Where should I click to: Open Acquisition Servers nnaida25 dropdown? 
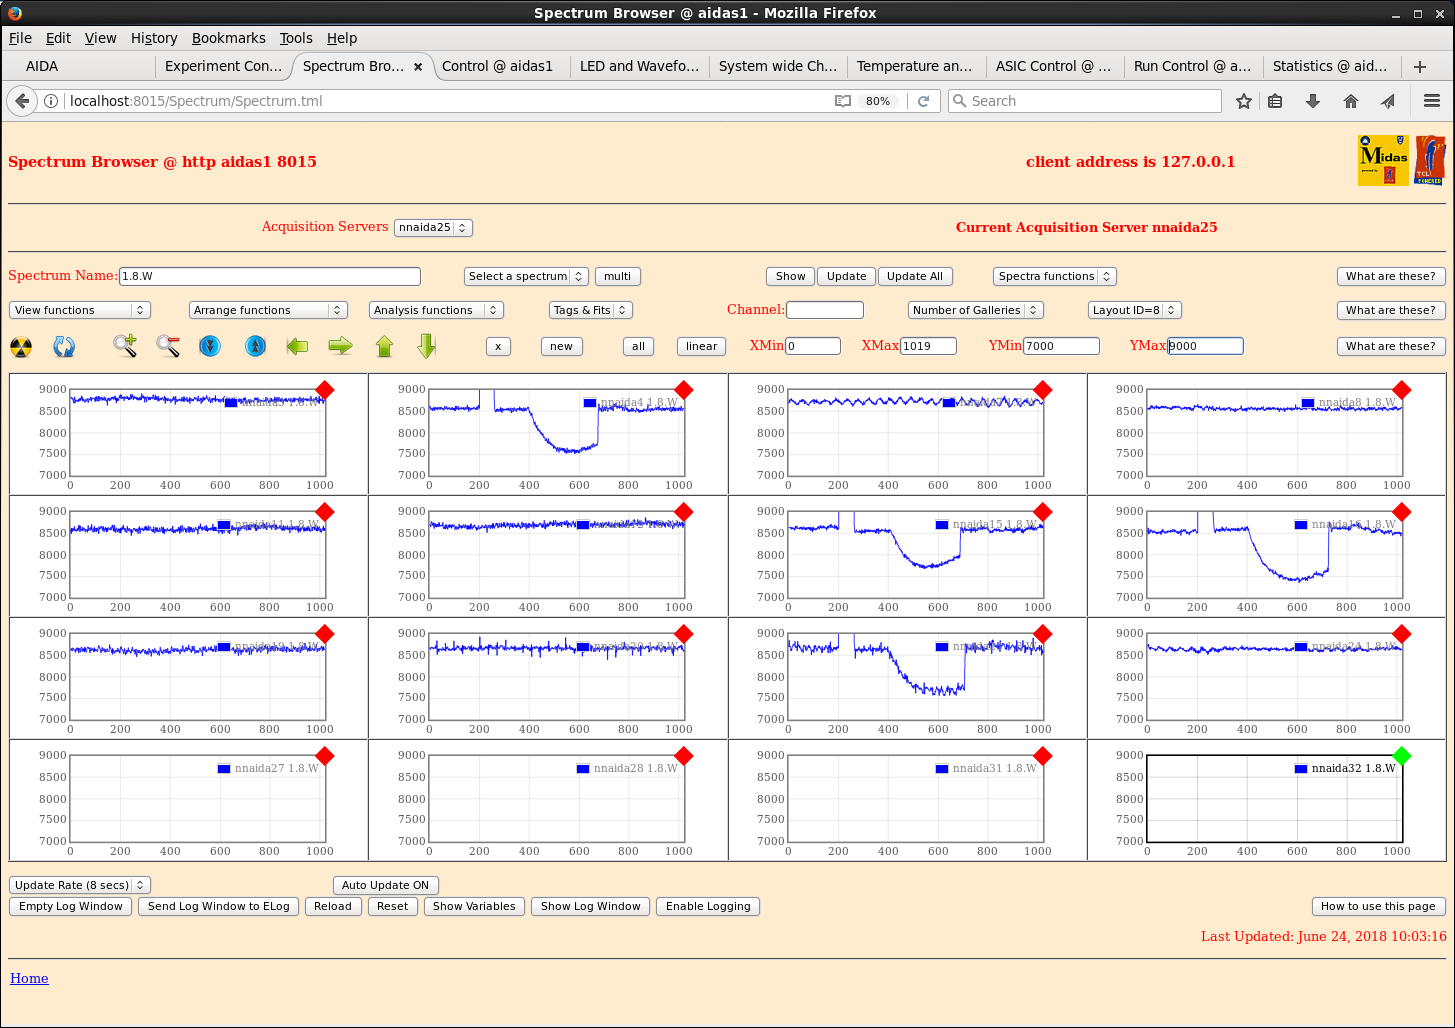coord(433,228)
